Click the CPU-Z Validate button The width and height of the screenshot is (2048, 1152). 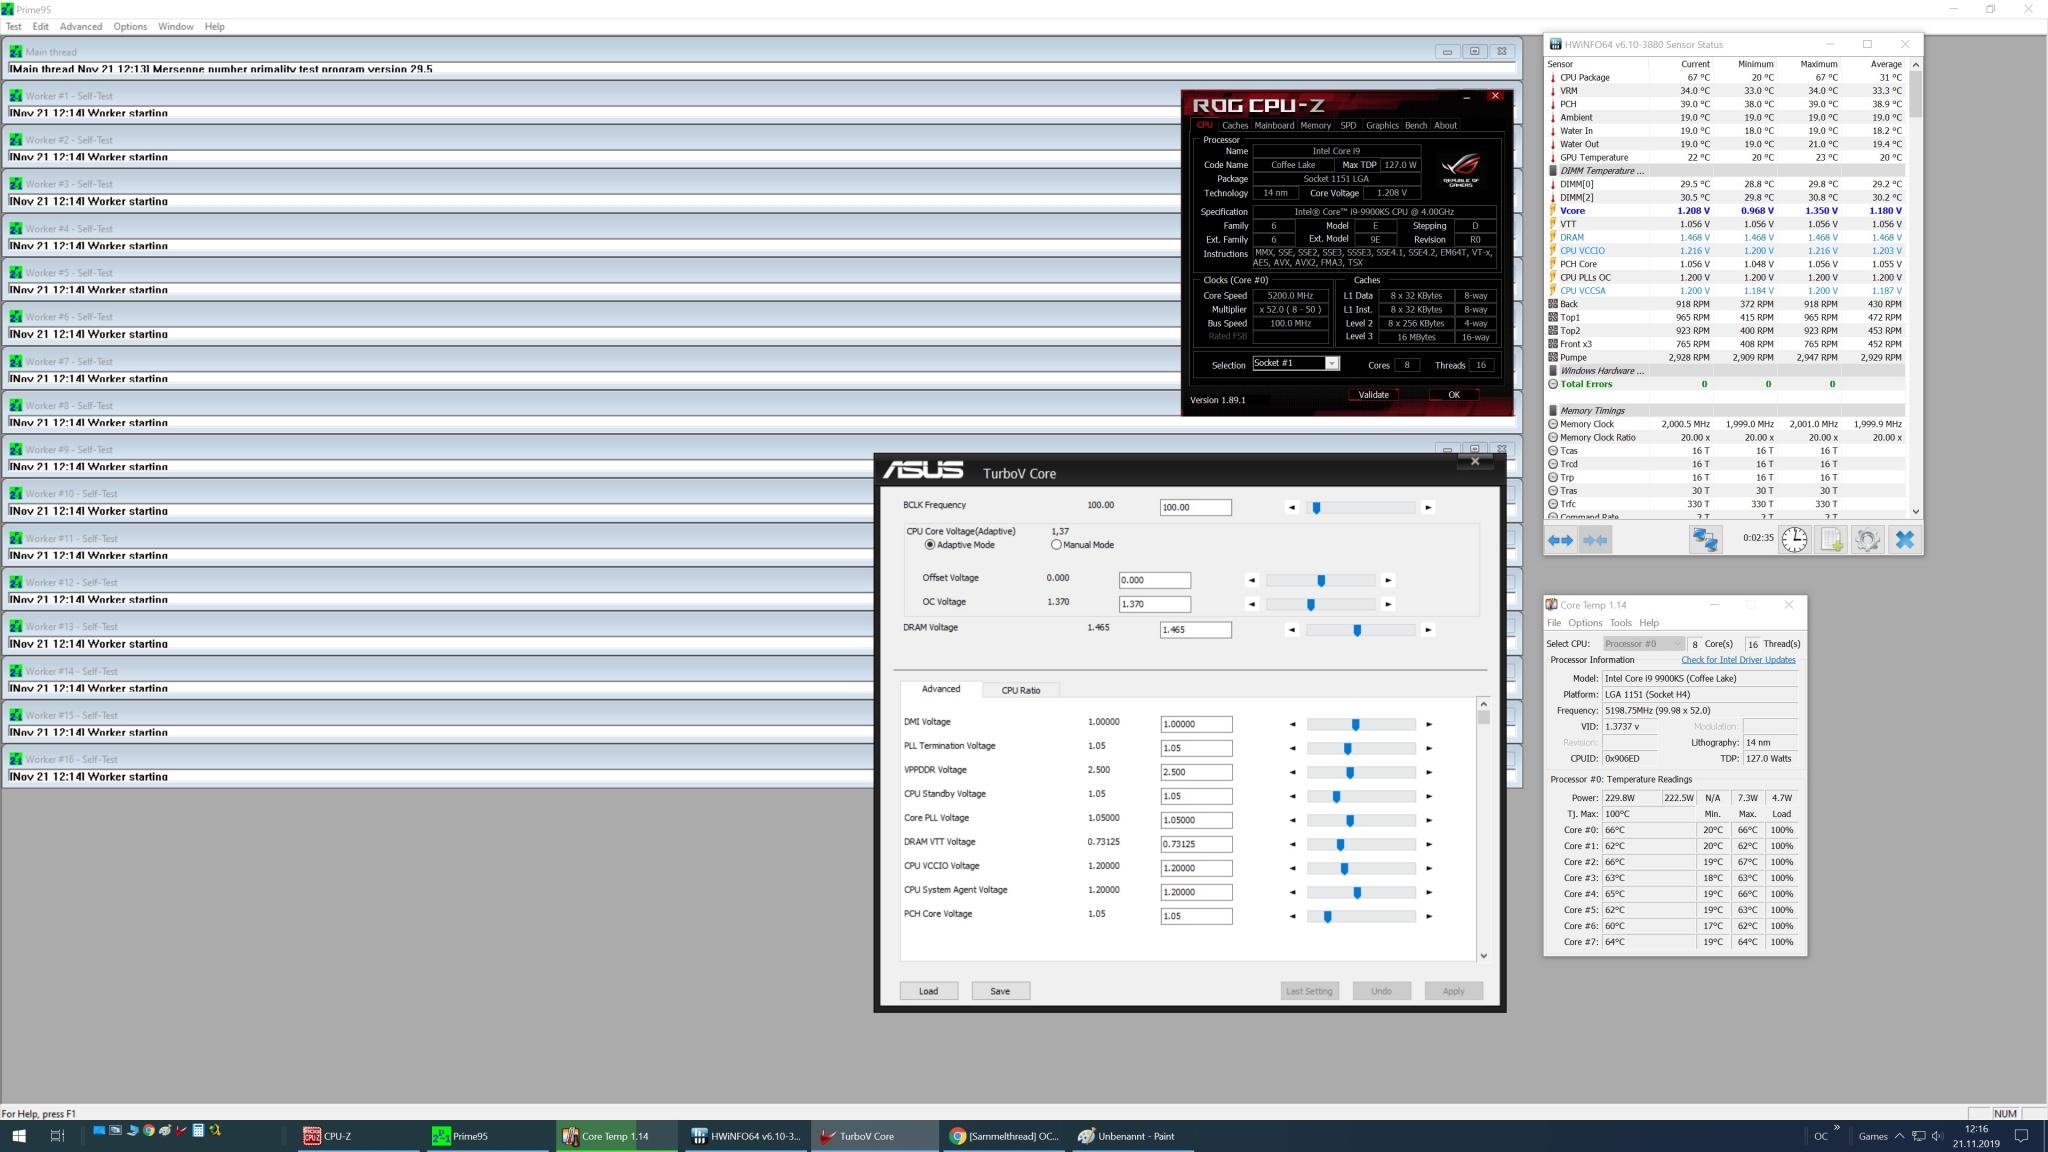(1373, 395)
